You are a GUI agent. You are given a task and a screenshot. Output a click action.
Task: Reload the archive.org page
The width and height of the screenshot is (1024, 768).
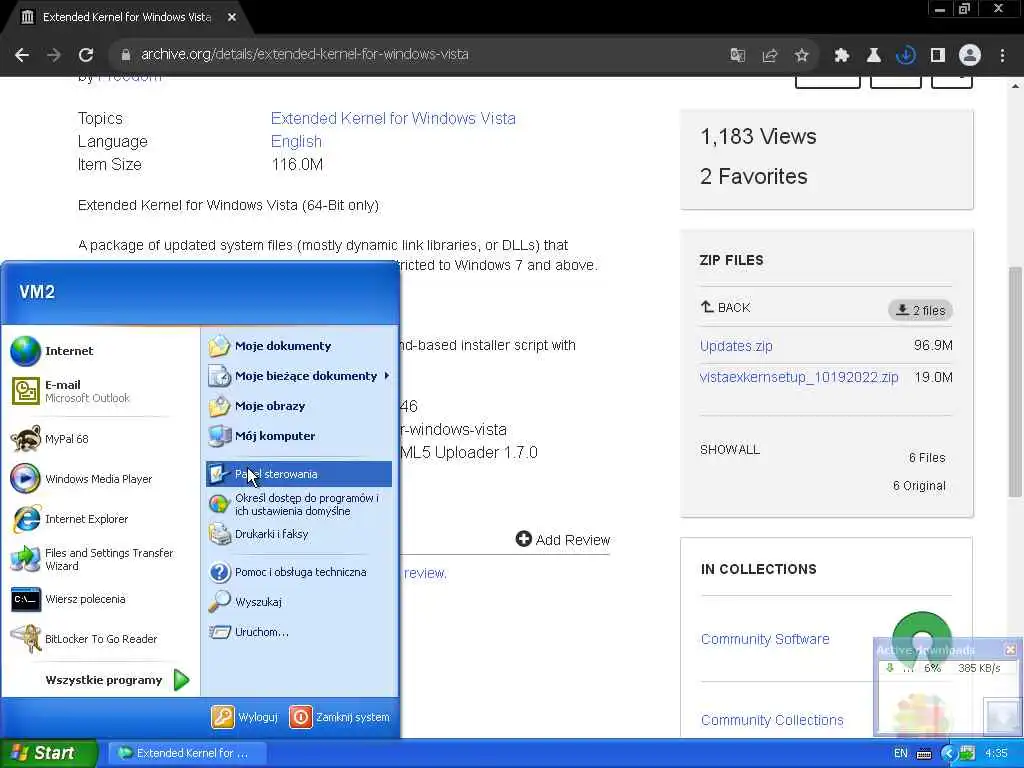click(86, 55)
